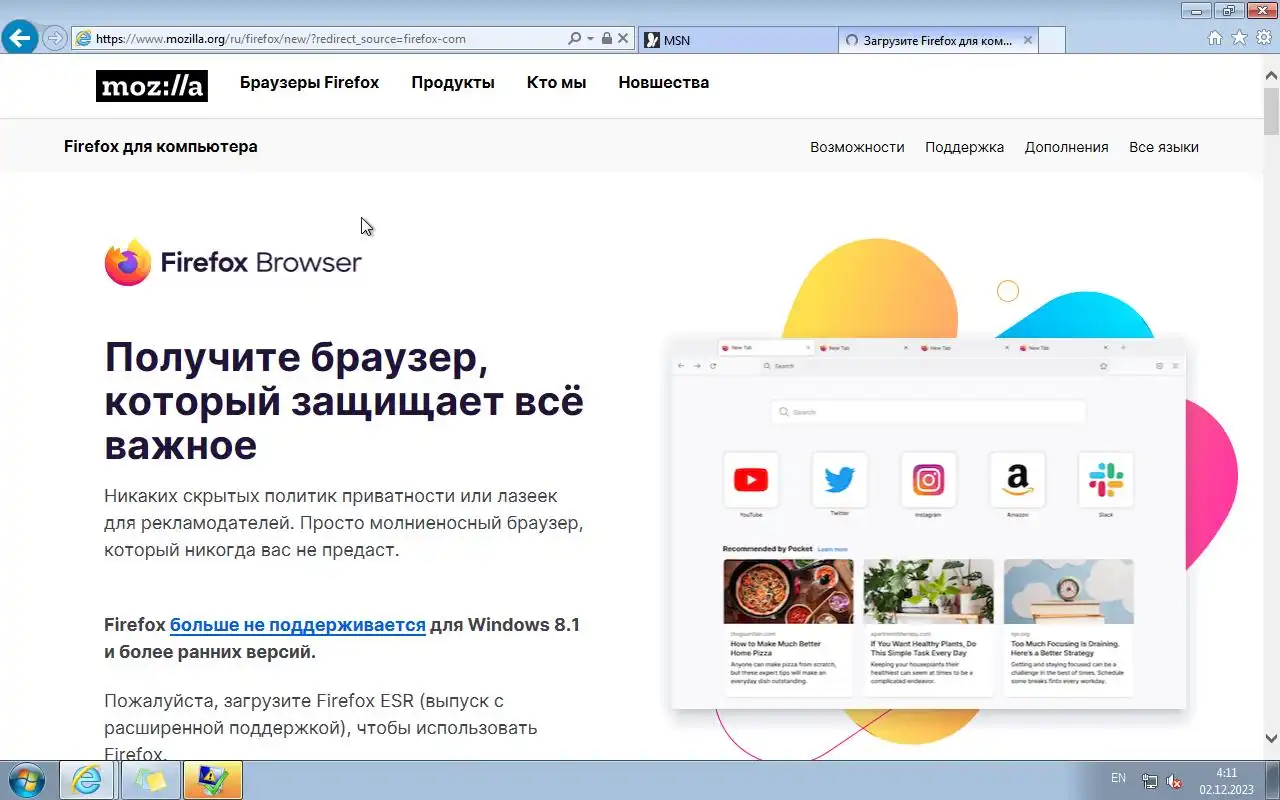This screenshot has width=1280, height=800.
Task: Open the Кто мы menu
Action: coord(556,83)
